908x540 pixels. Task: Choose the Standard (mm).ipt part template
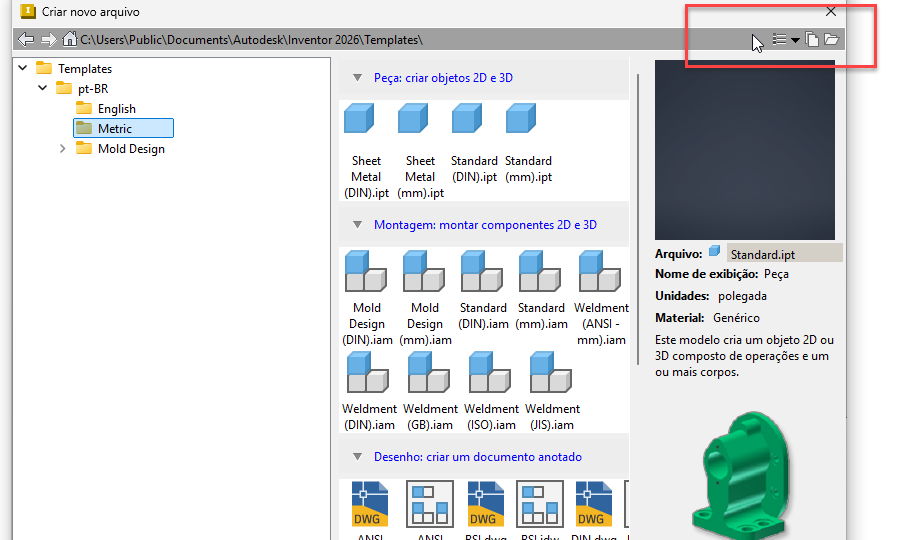[528, 143]
